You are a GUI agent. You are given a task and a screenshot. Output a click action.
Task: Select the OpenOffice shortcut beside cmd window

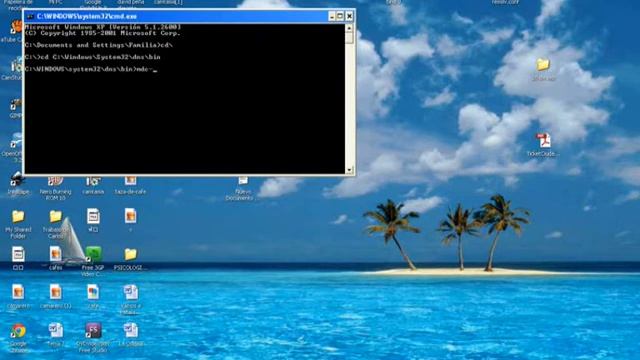coord(12,147)
